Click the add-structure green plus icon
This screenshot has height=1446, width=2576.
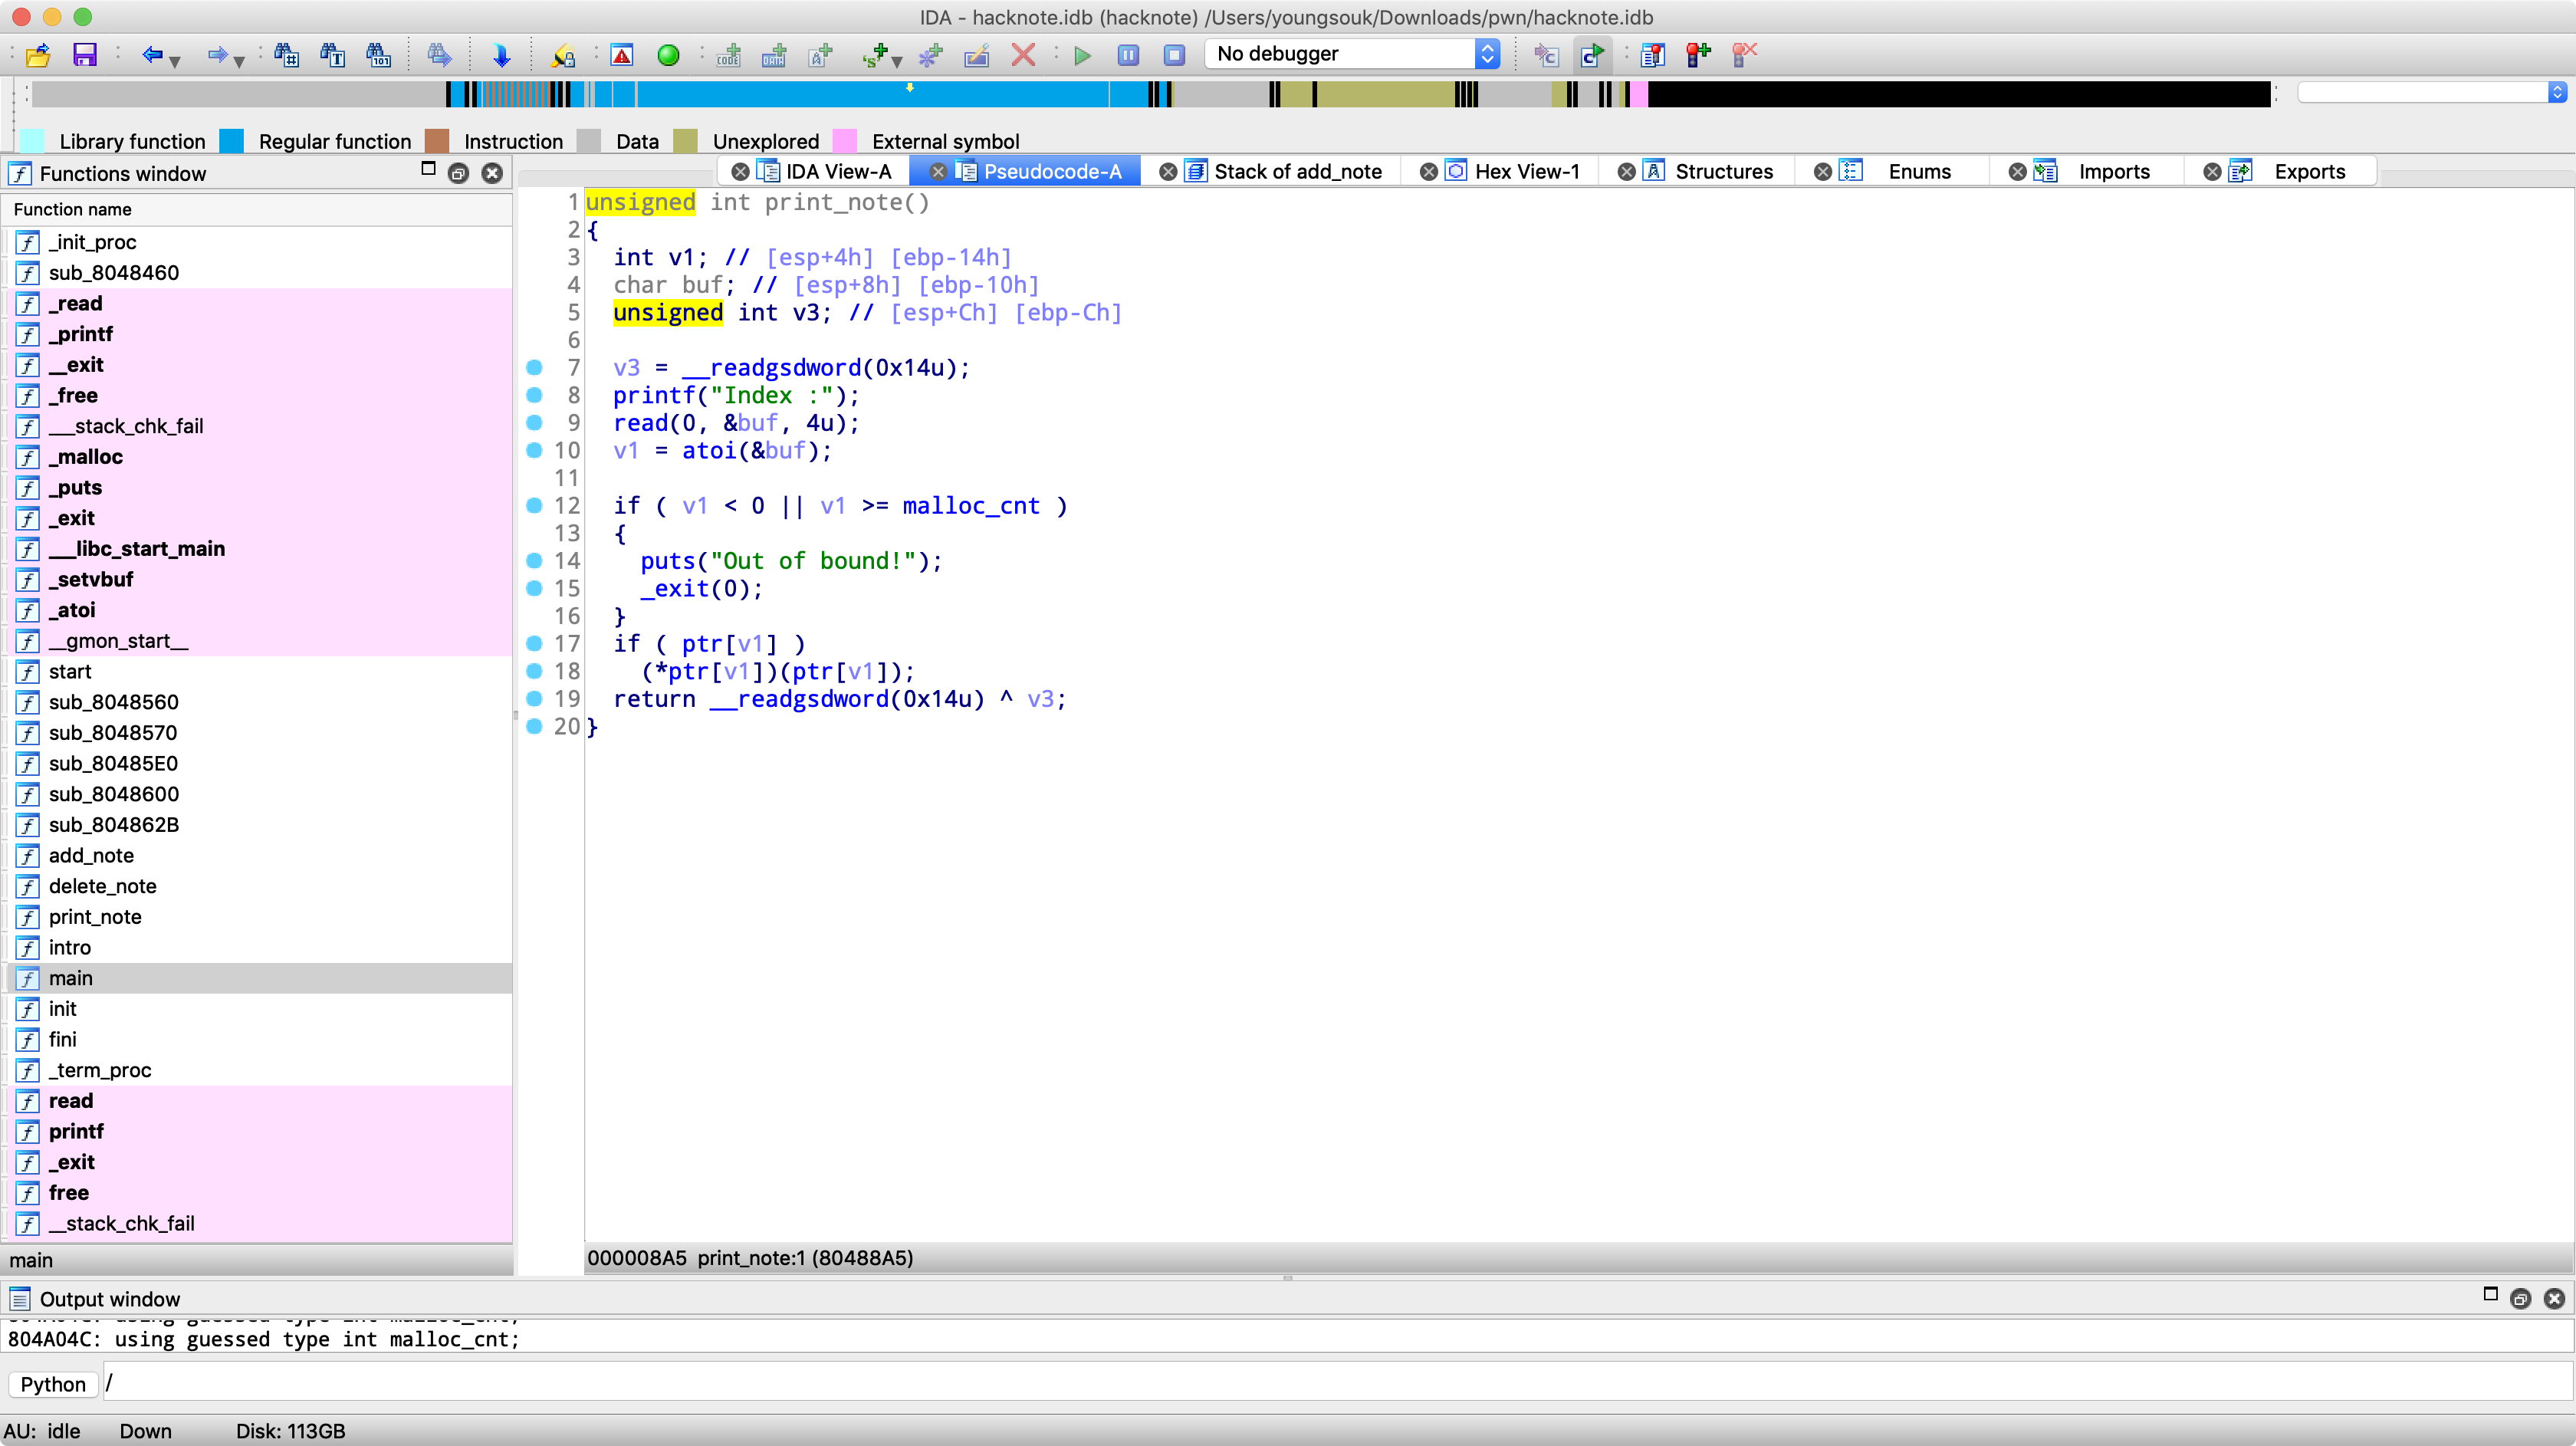click(x=876, y=55)
